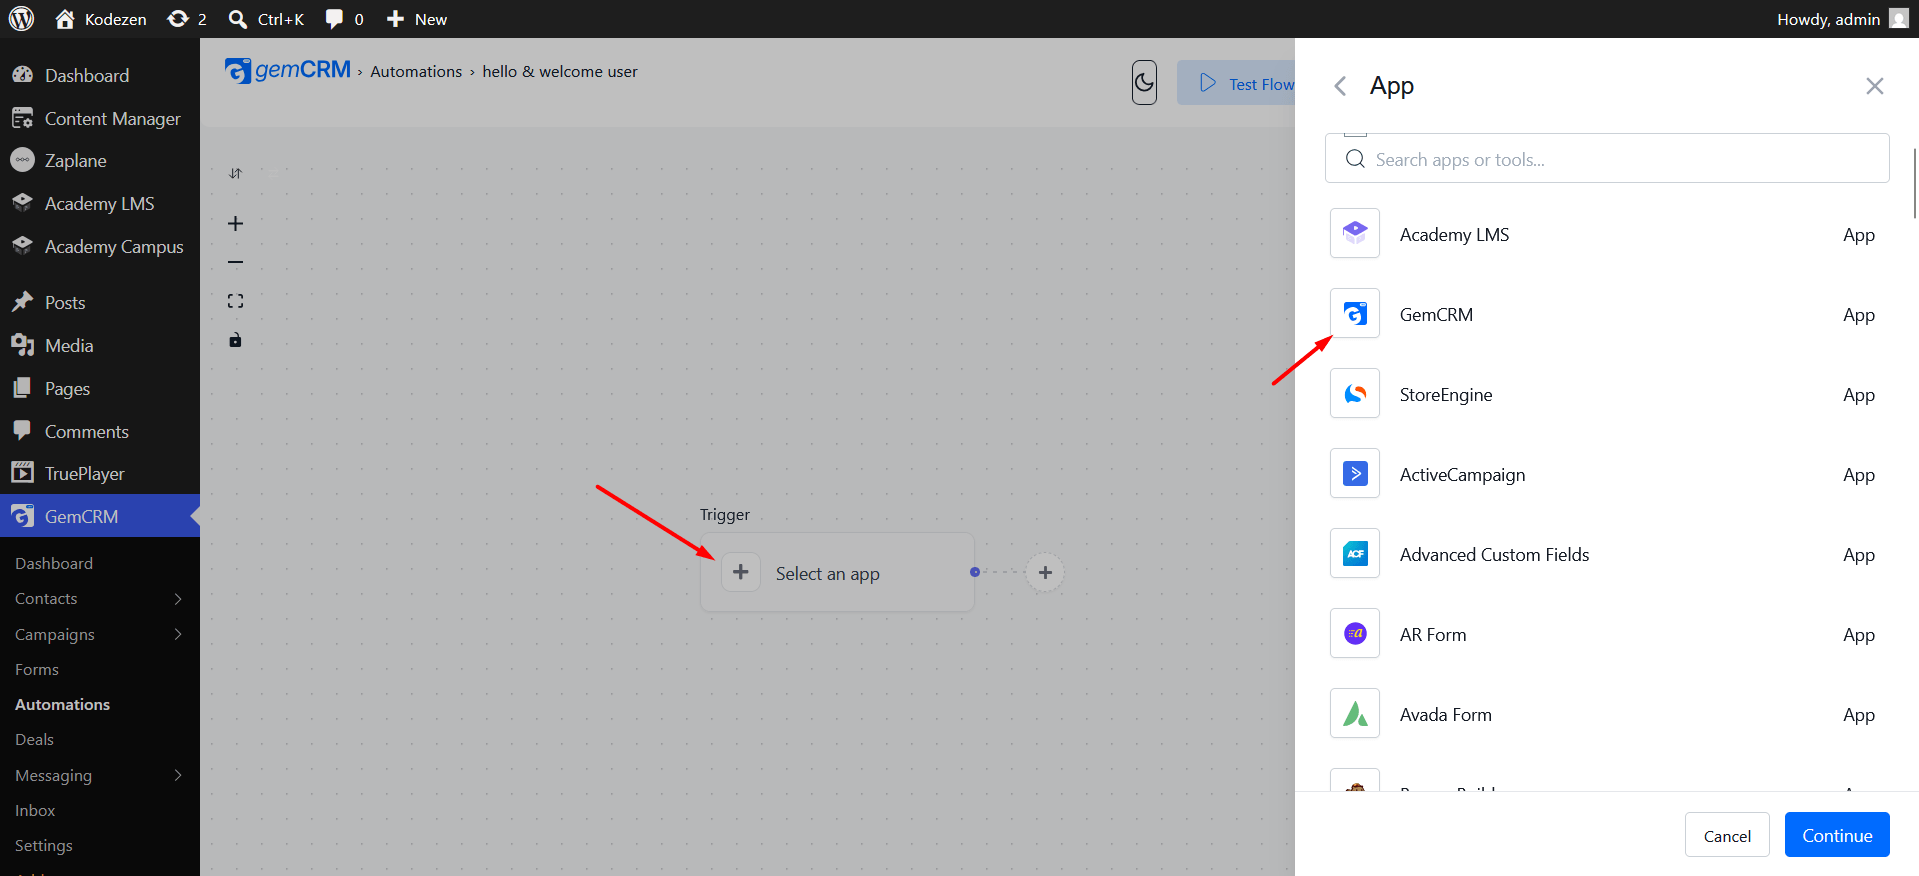Click the gemCRM logo
Viewport: 1919px width, 876px height.
click(x=288, y=70)
